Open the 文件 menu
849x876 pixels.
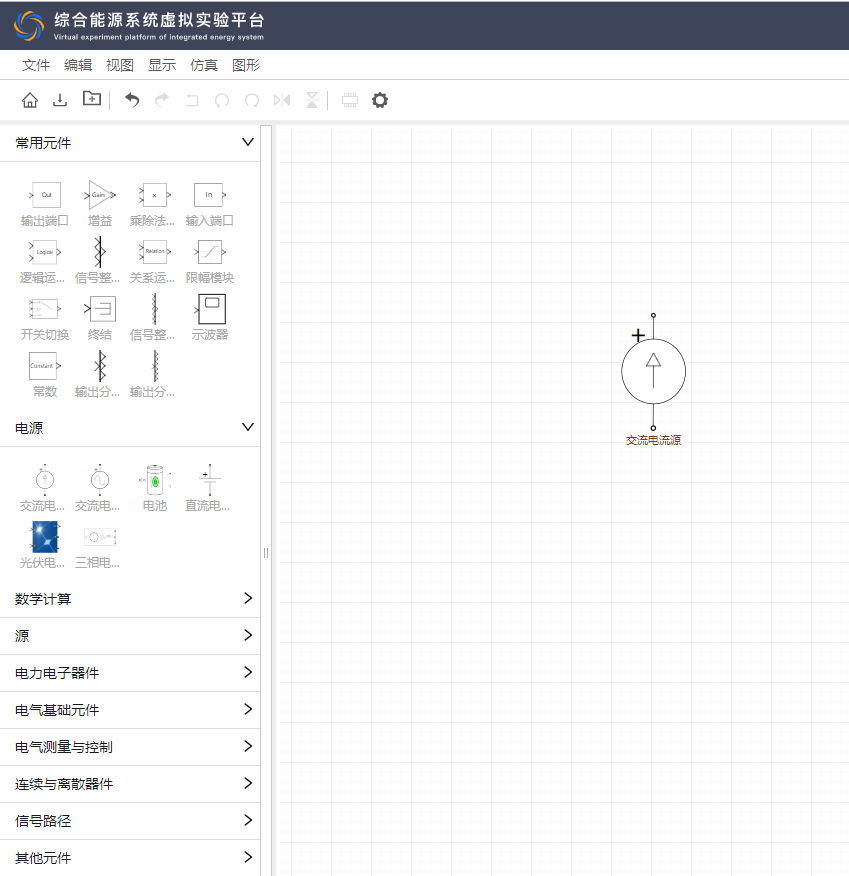coord(36,65)
